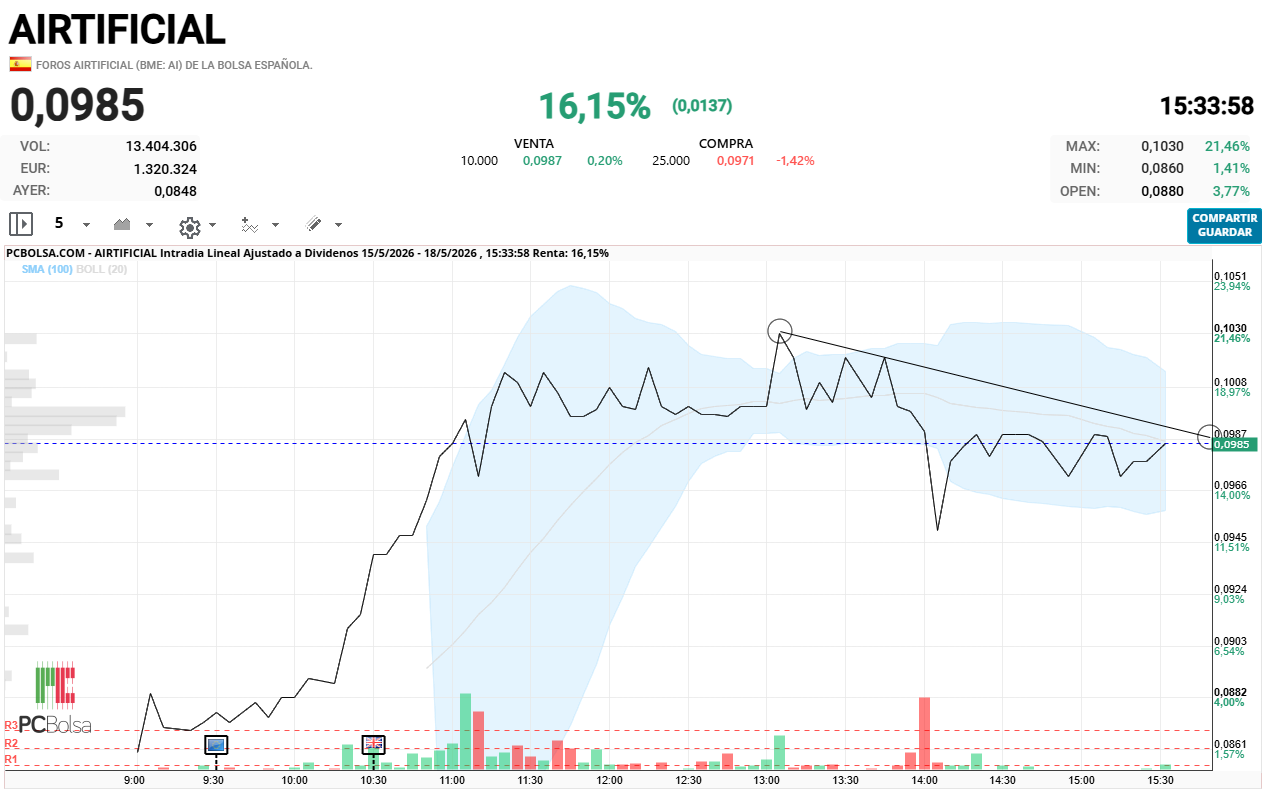The width and height of the screenshot is (1262, 789).
Task: Click the UK flag event marker near 10:30
Action: (x=374, y=743)
